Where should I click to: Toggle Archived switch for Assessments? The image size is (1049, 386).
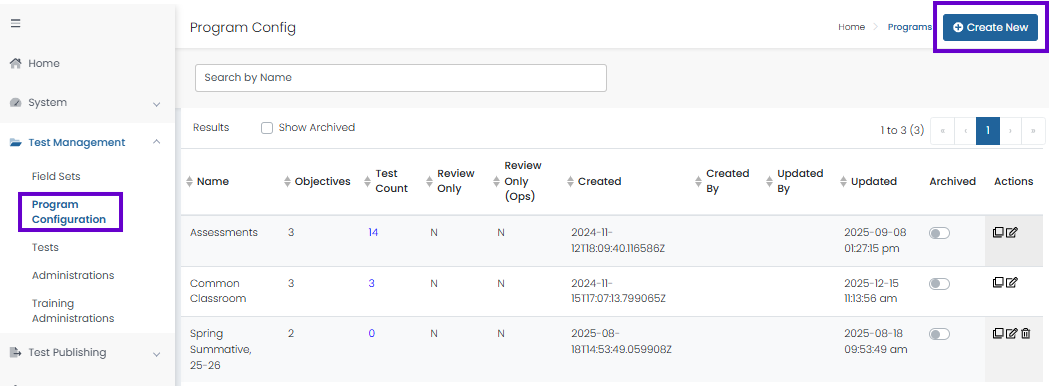[x=939, y=233]
